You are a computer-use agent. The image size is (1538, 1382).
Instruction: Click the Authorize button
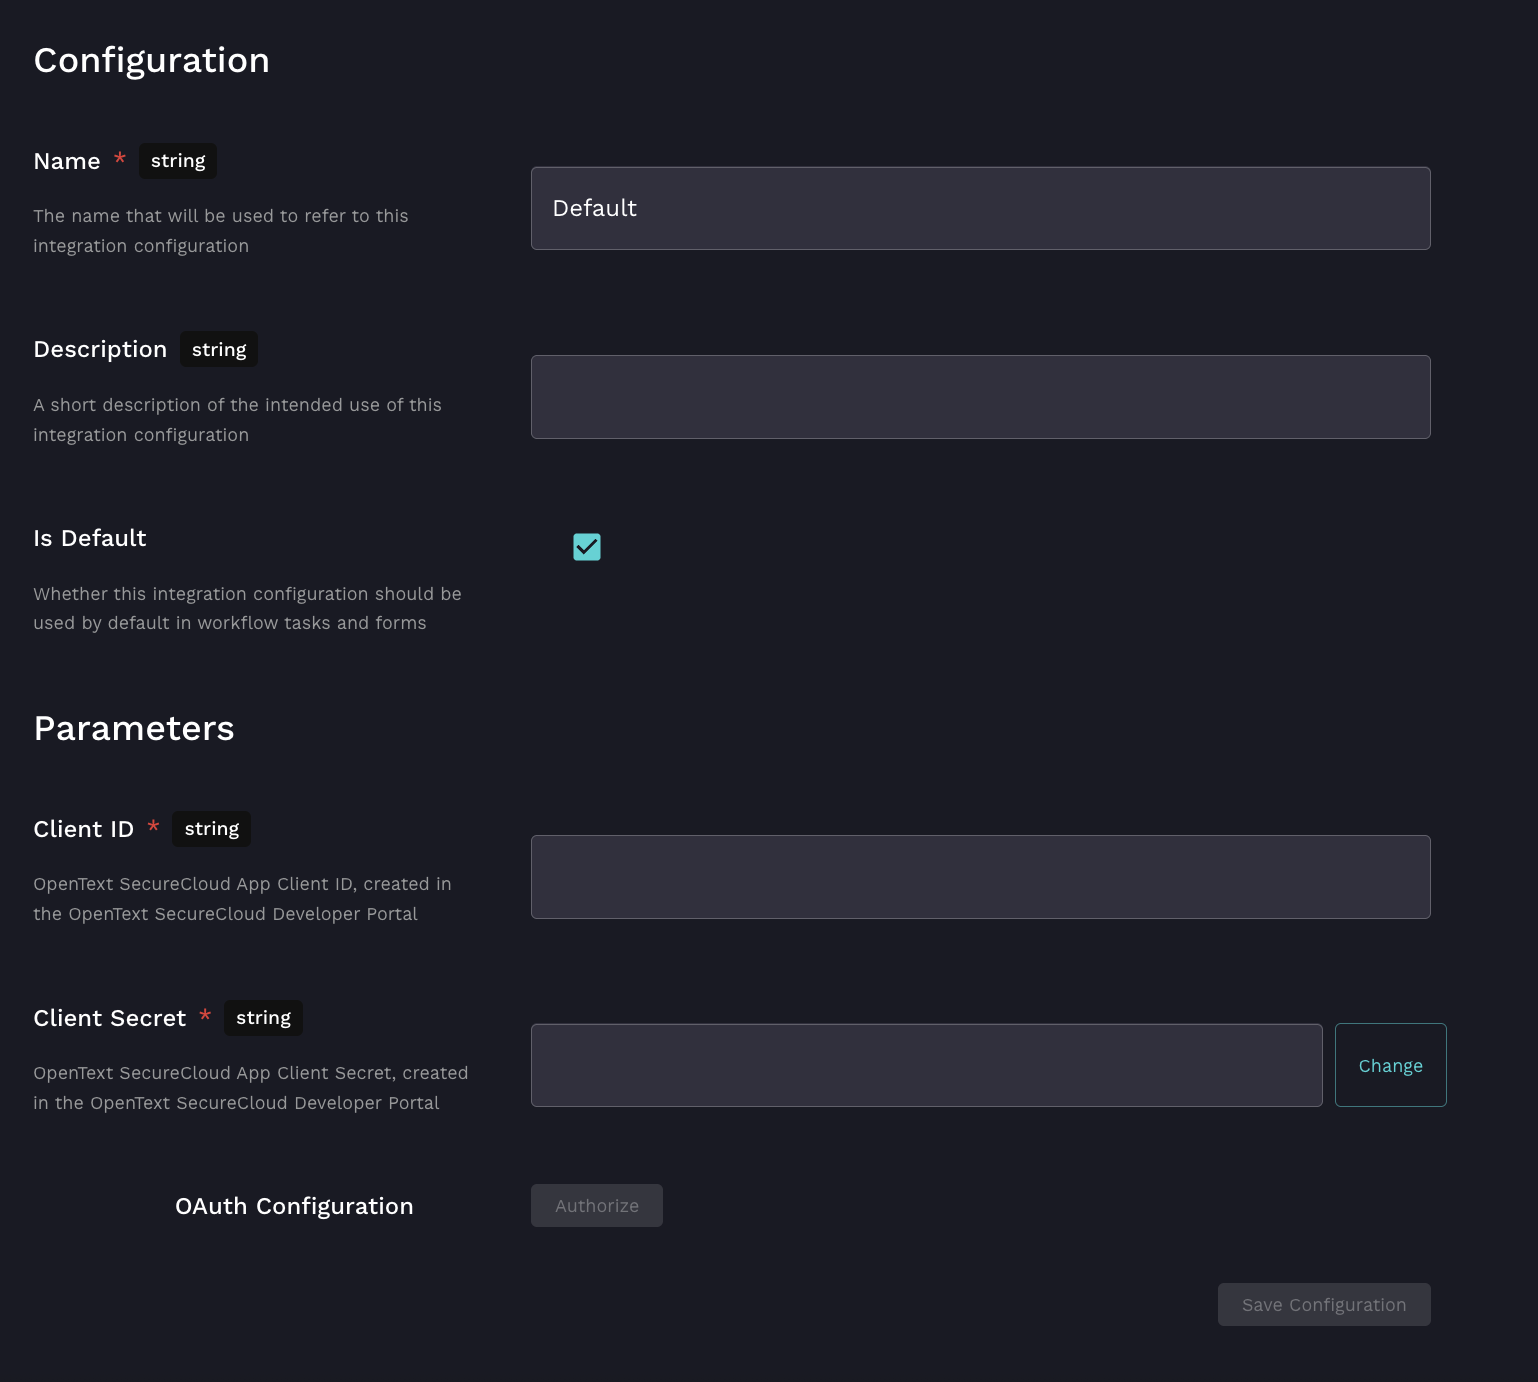click(596, 1206)
